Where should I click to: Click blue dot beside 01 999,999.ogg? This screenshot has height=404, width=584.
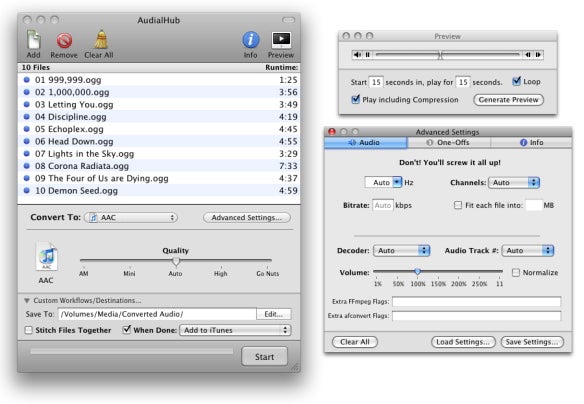[26, 79]
